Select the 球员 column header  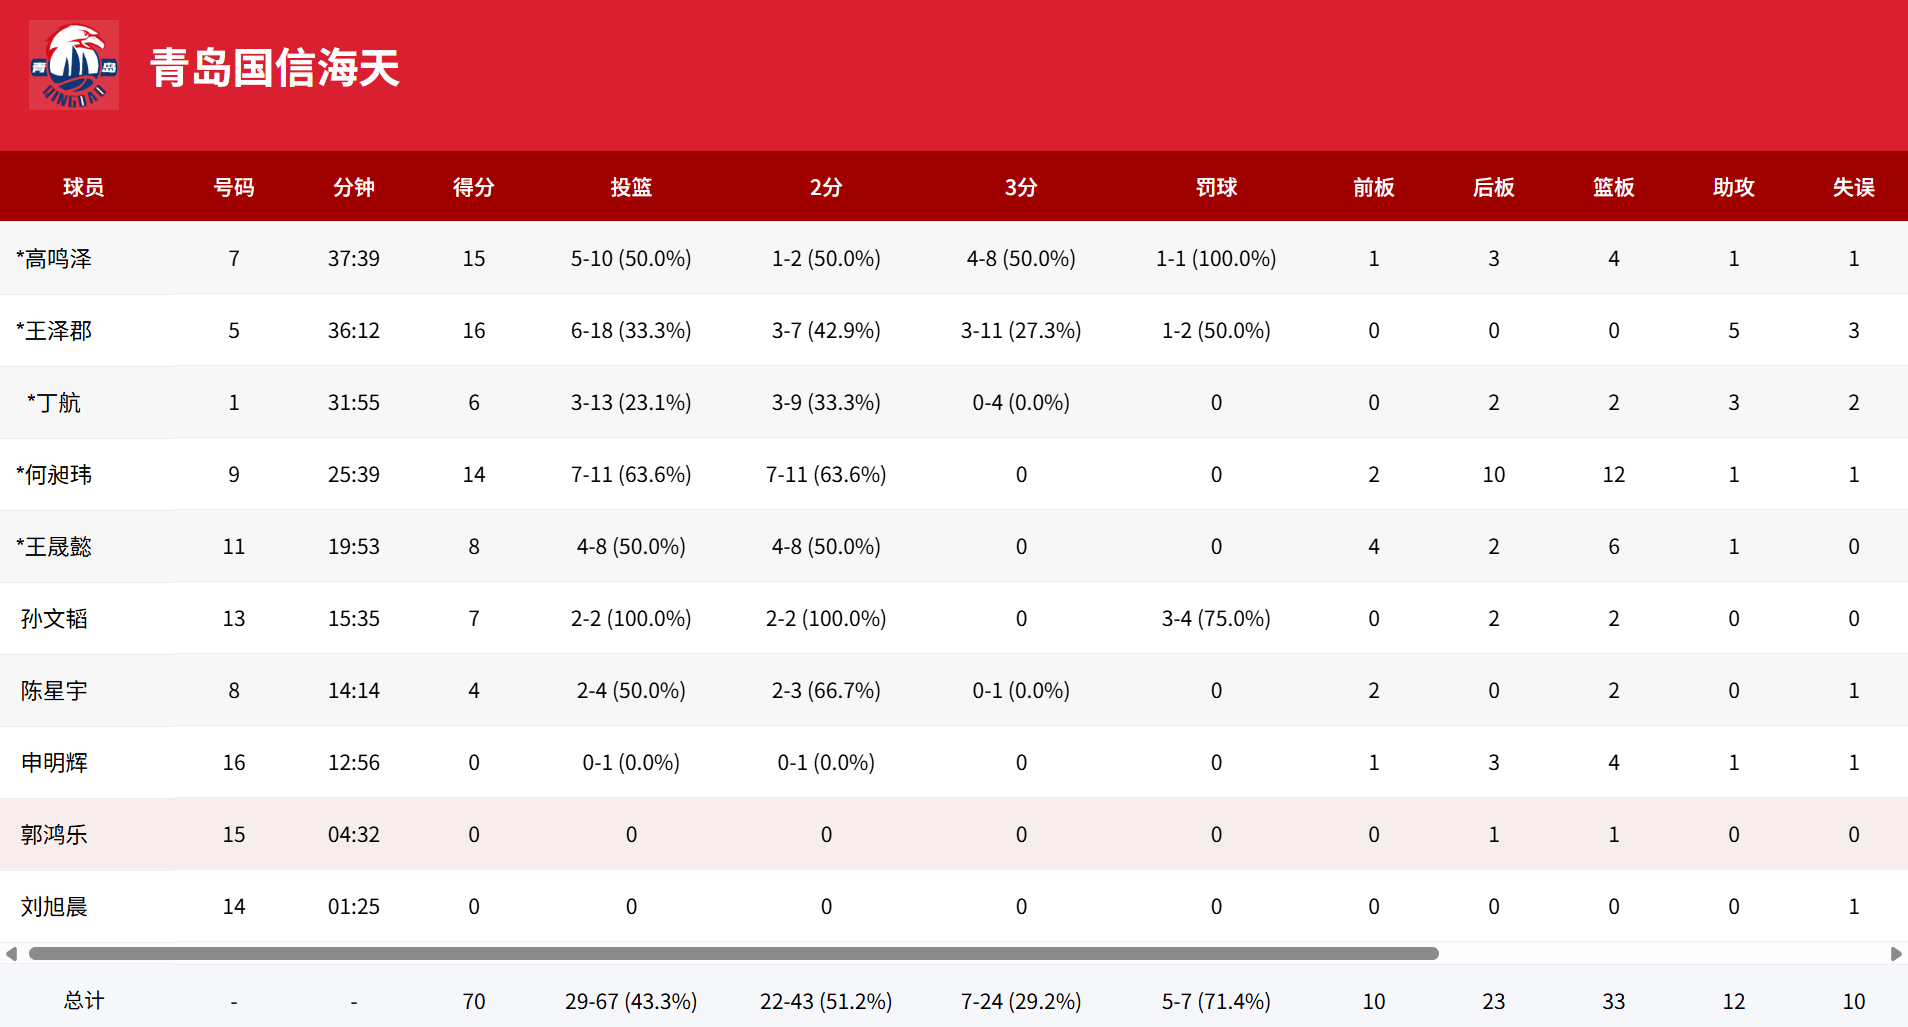click(x=84, y=187)
